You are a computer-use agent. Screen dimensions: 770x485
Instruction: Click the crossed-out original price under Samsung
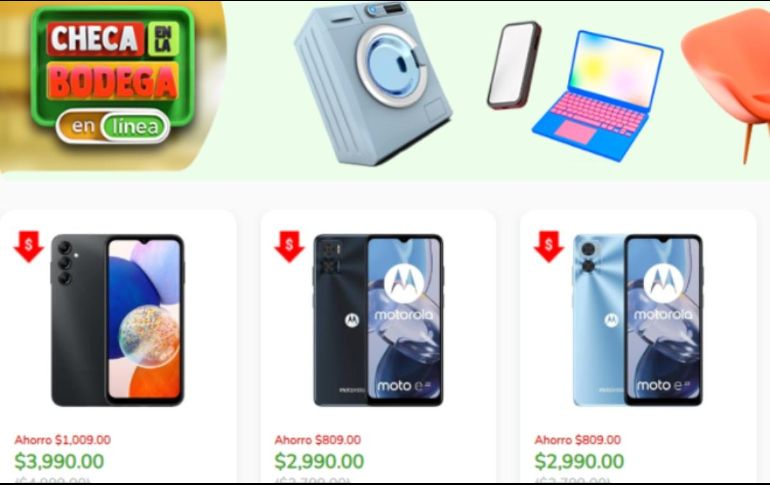pos(53,480)
